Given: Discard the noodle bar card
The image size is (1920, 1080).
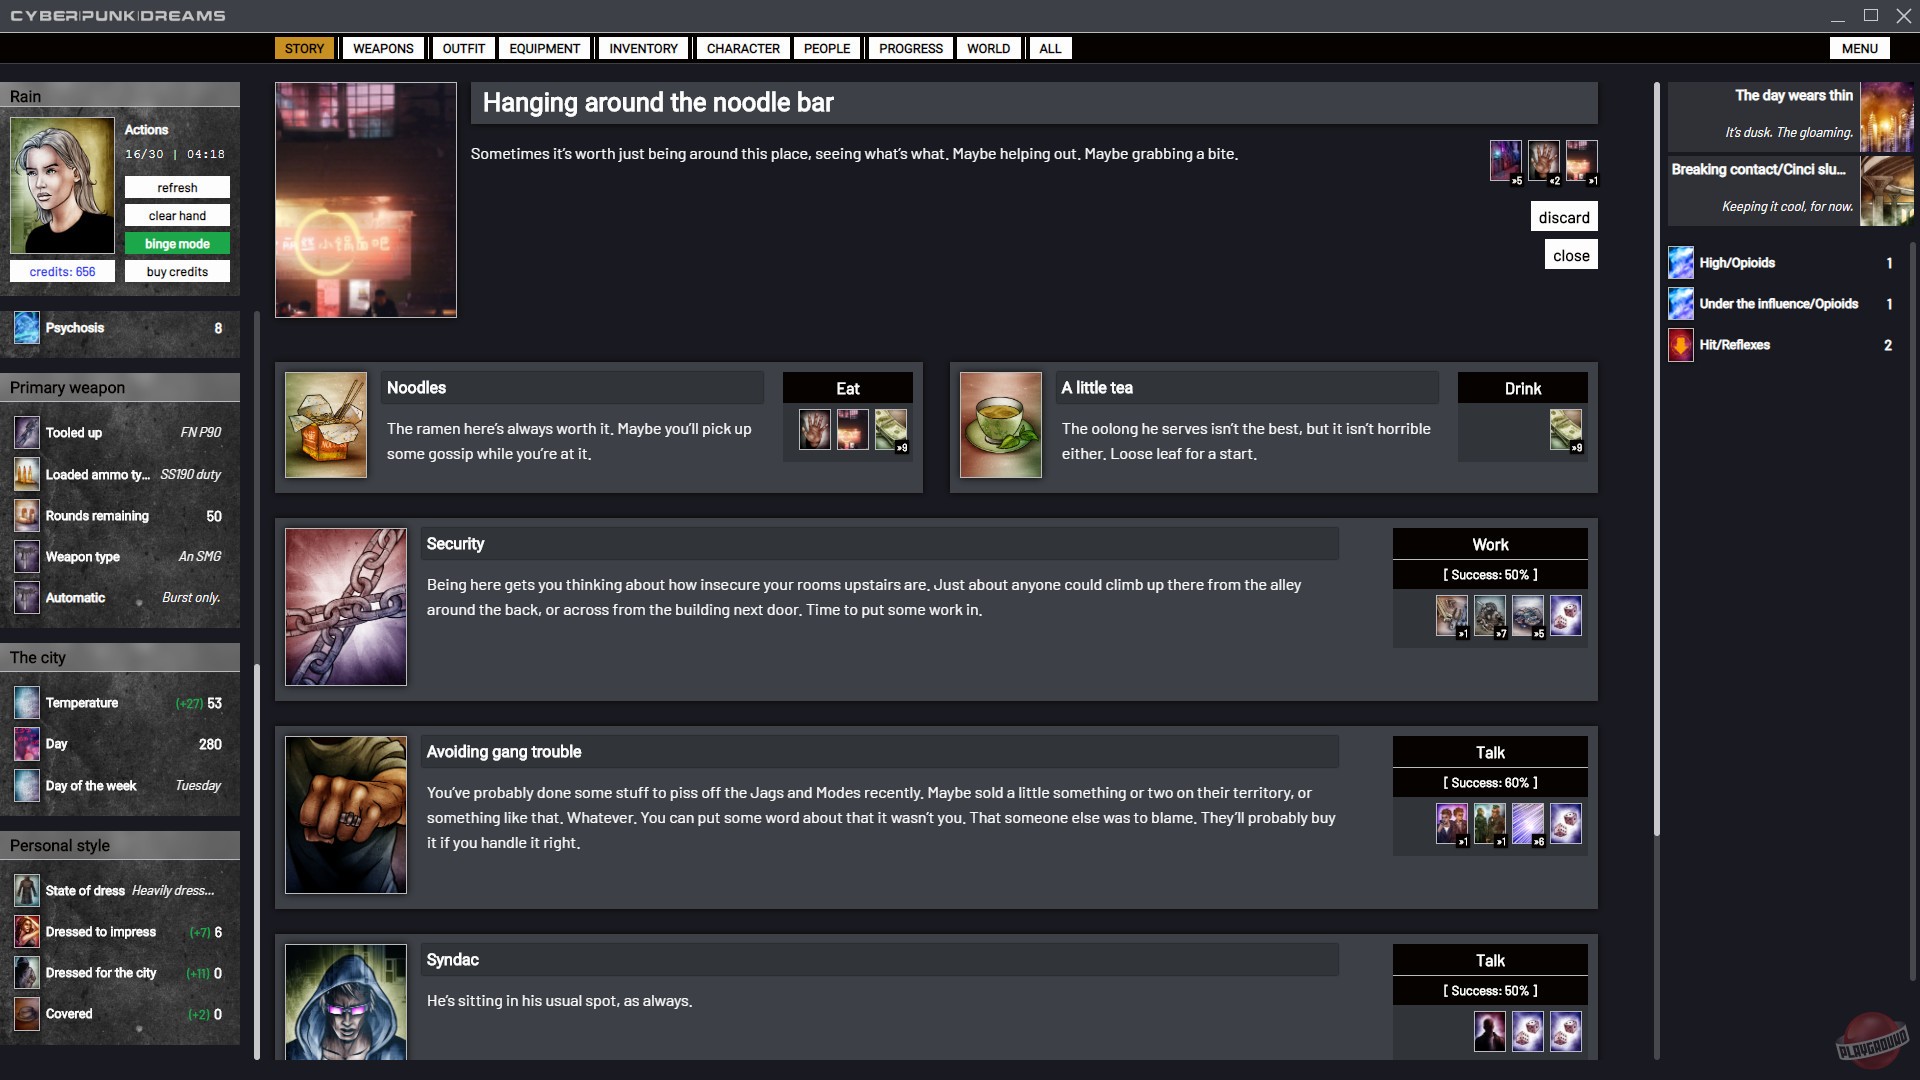Looking at the screenshot, I should coord(1564,217).
